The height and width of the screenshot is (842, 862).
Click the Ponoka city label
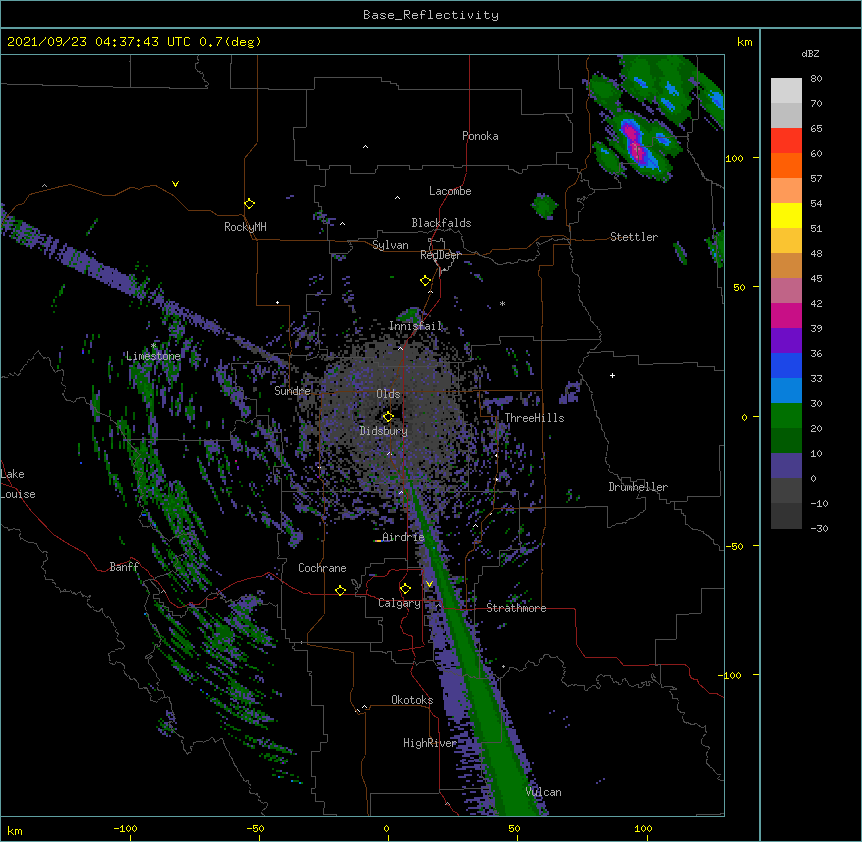[480, 136]
